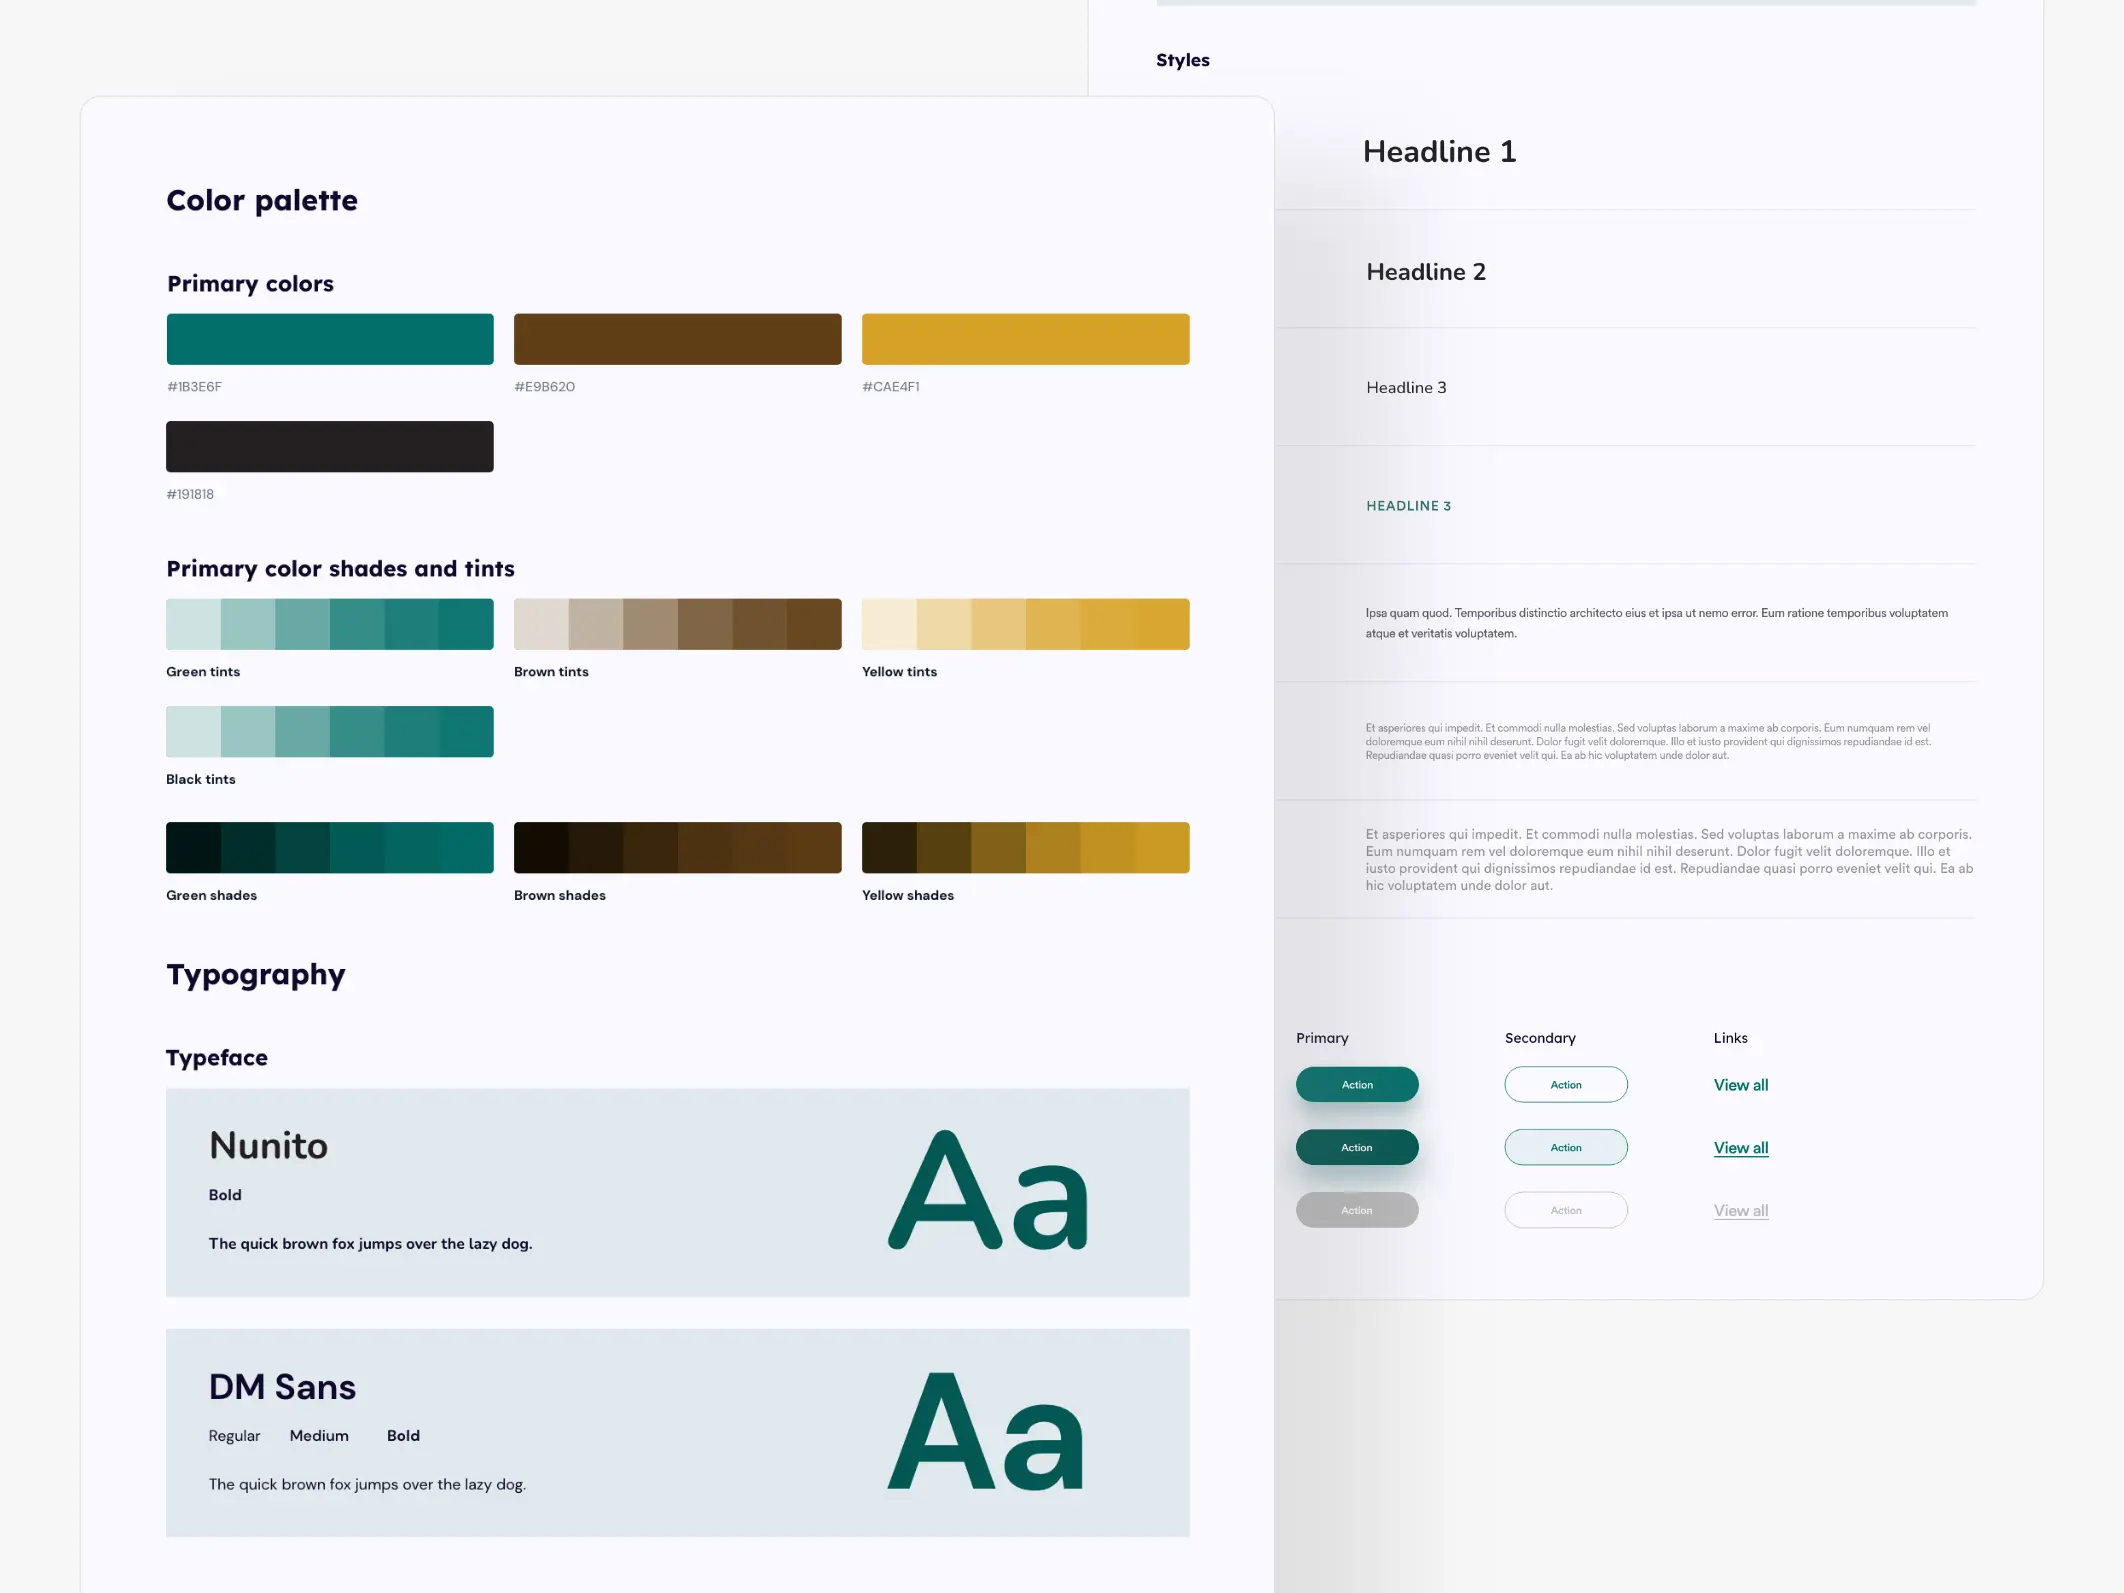
Task: Pick the yellow primary swatch #CAE4F1
Action: [x=1025, y=339]
